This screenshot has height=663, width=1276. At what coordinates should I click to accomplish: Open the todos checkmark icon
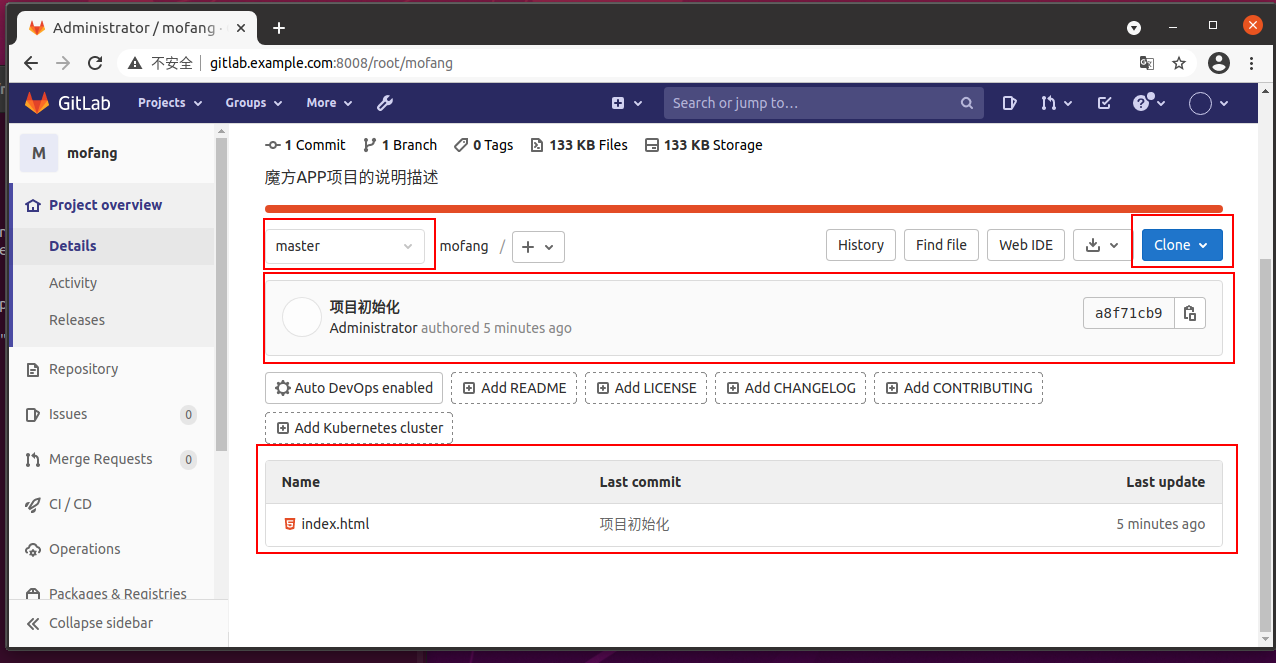tap(1104, 103)
